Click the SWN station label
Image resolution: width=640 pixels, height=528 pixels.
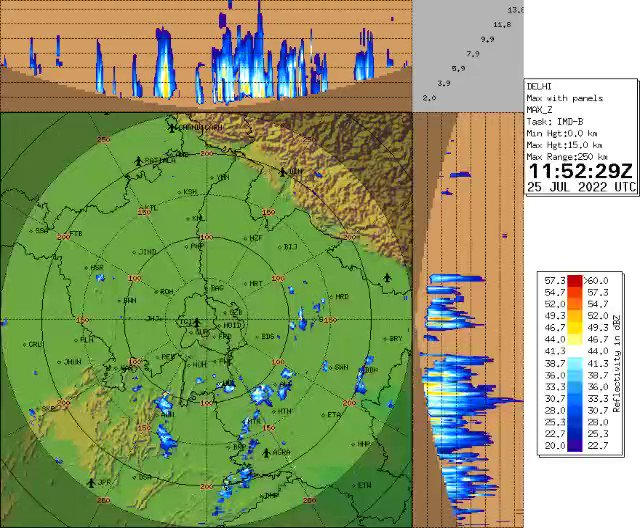pyautogui.click(x=341, y=367)
